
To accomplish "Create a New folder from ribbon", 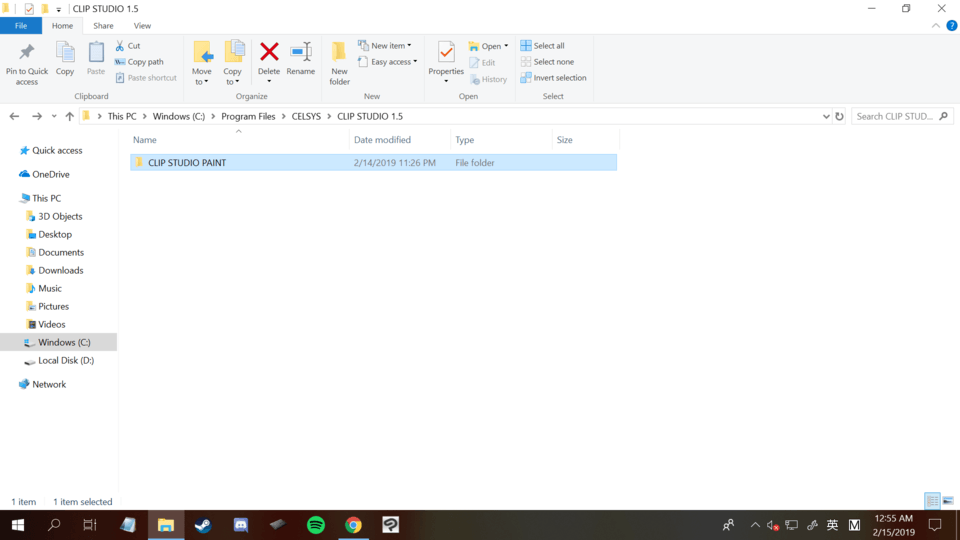I will pyautogui.click(x=339, y=64).
